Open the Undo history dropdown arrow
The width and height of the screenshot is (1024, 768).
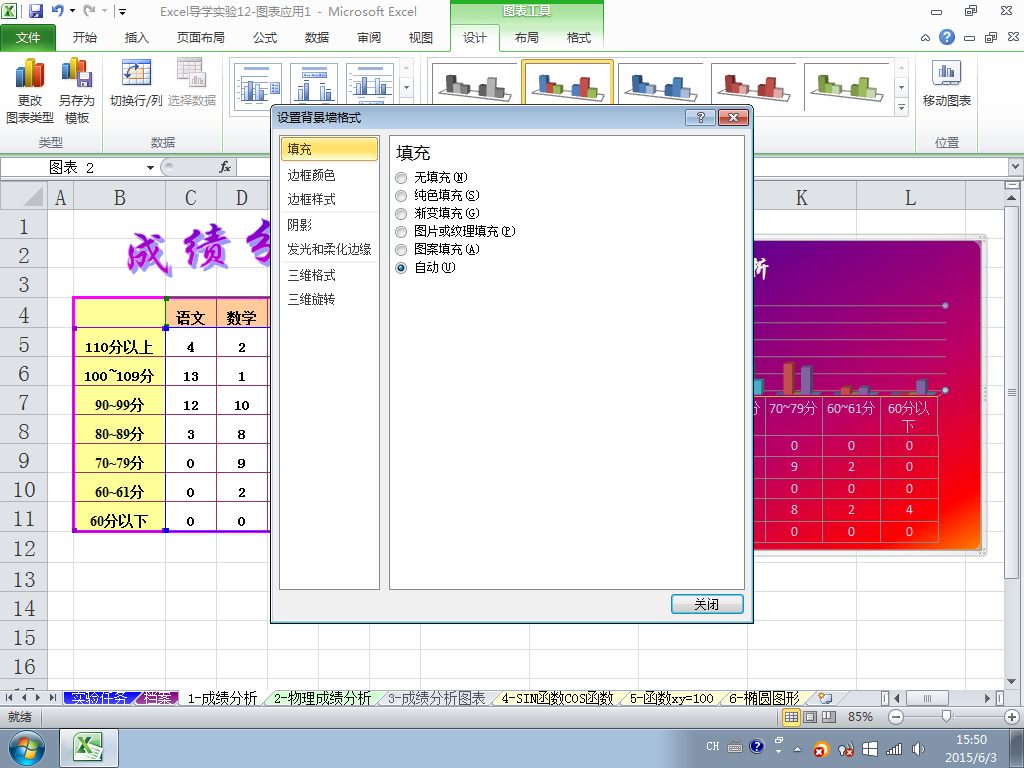click(x=72, y=11)
